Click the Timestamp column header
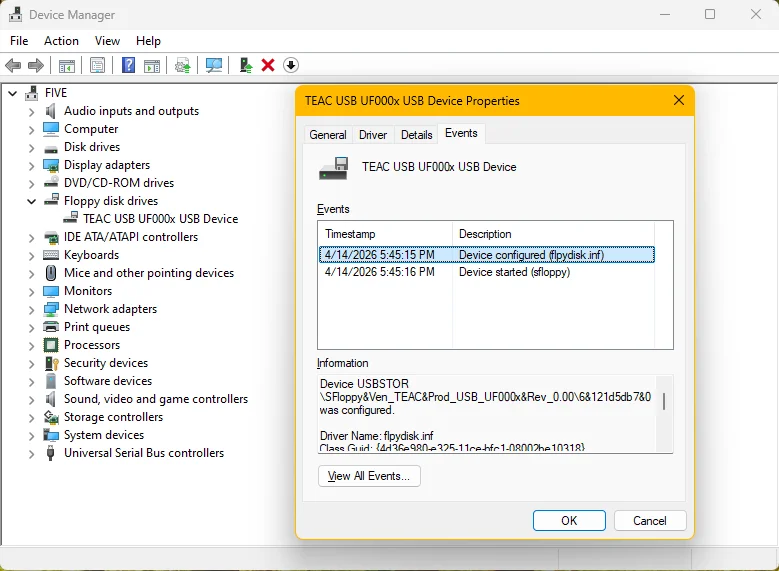 [x=385, y=234]
